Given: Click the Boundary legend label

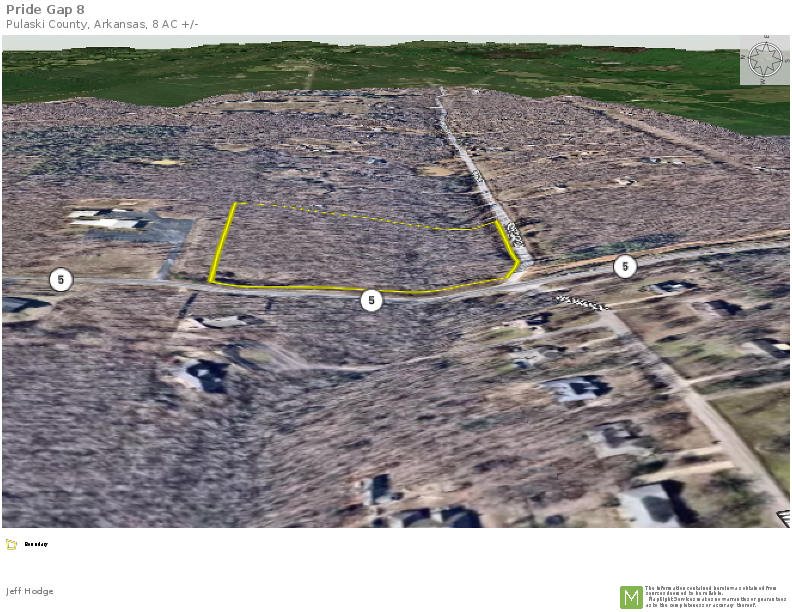Looking at the screenshot, I should pyautogui.click(x=36, y=545).
